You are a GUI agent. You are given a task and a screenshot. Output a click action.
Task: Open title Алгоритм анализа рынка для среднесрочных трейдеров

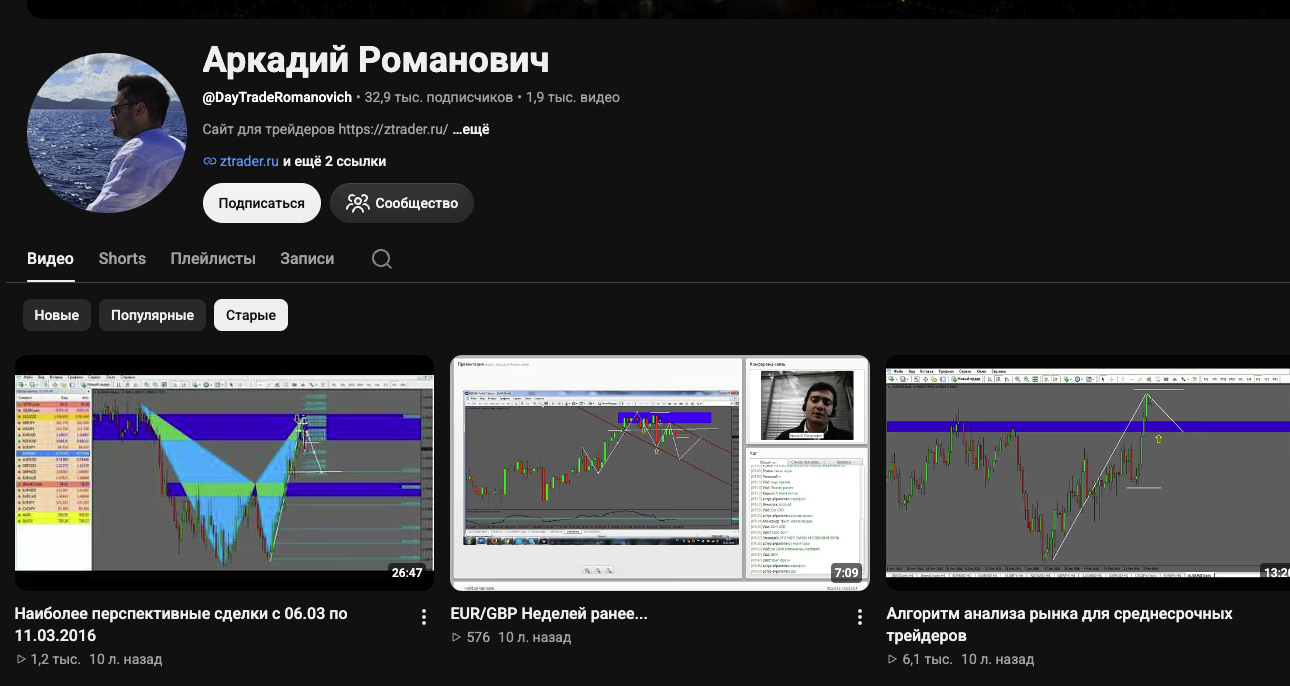pyautogui.click(x=1059, y=624)
